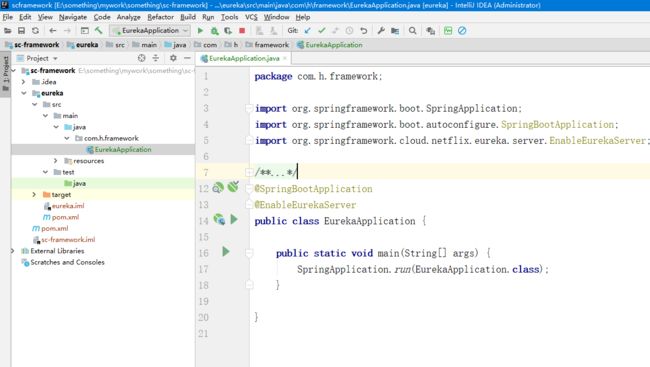Collapse the main folder
Viewport: 650px width, 367px height.
(x=45, y=116)
